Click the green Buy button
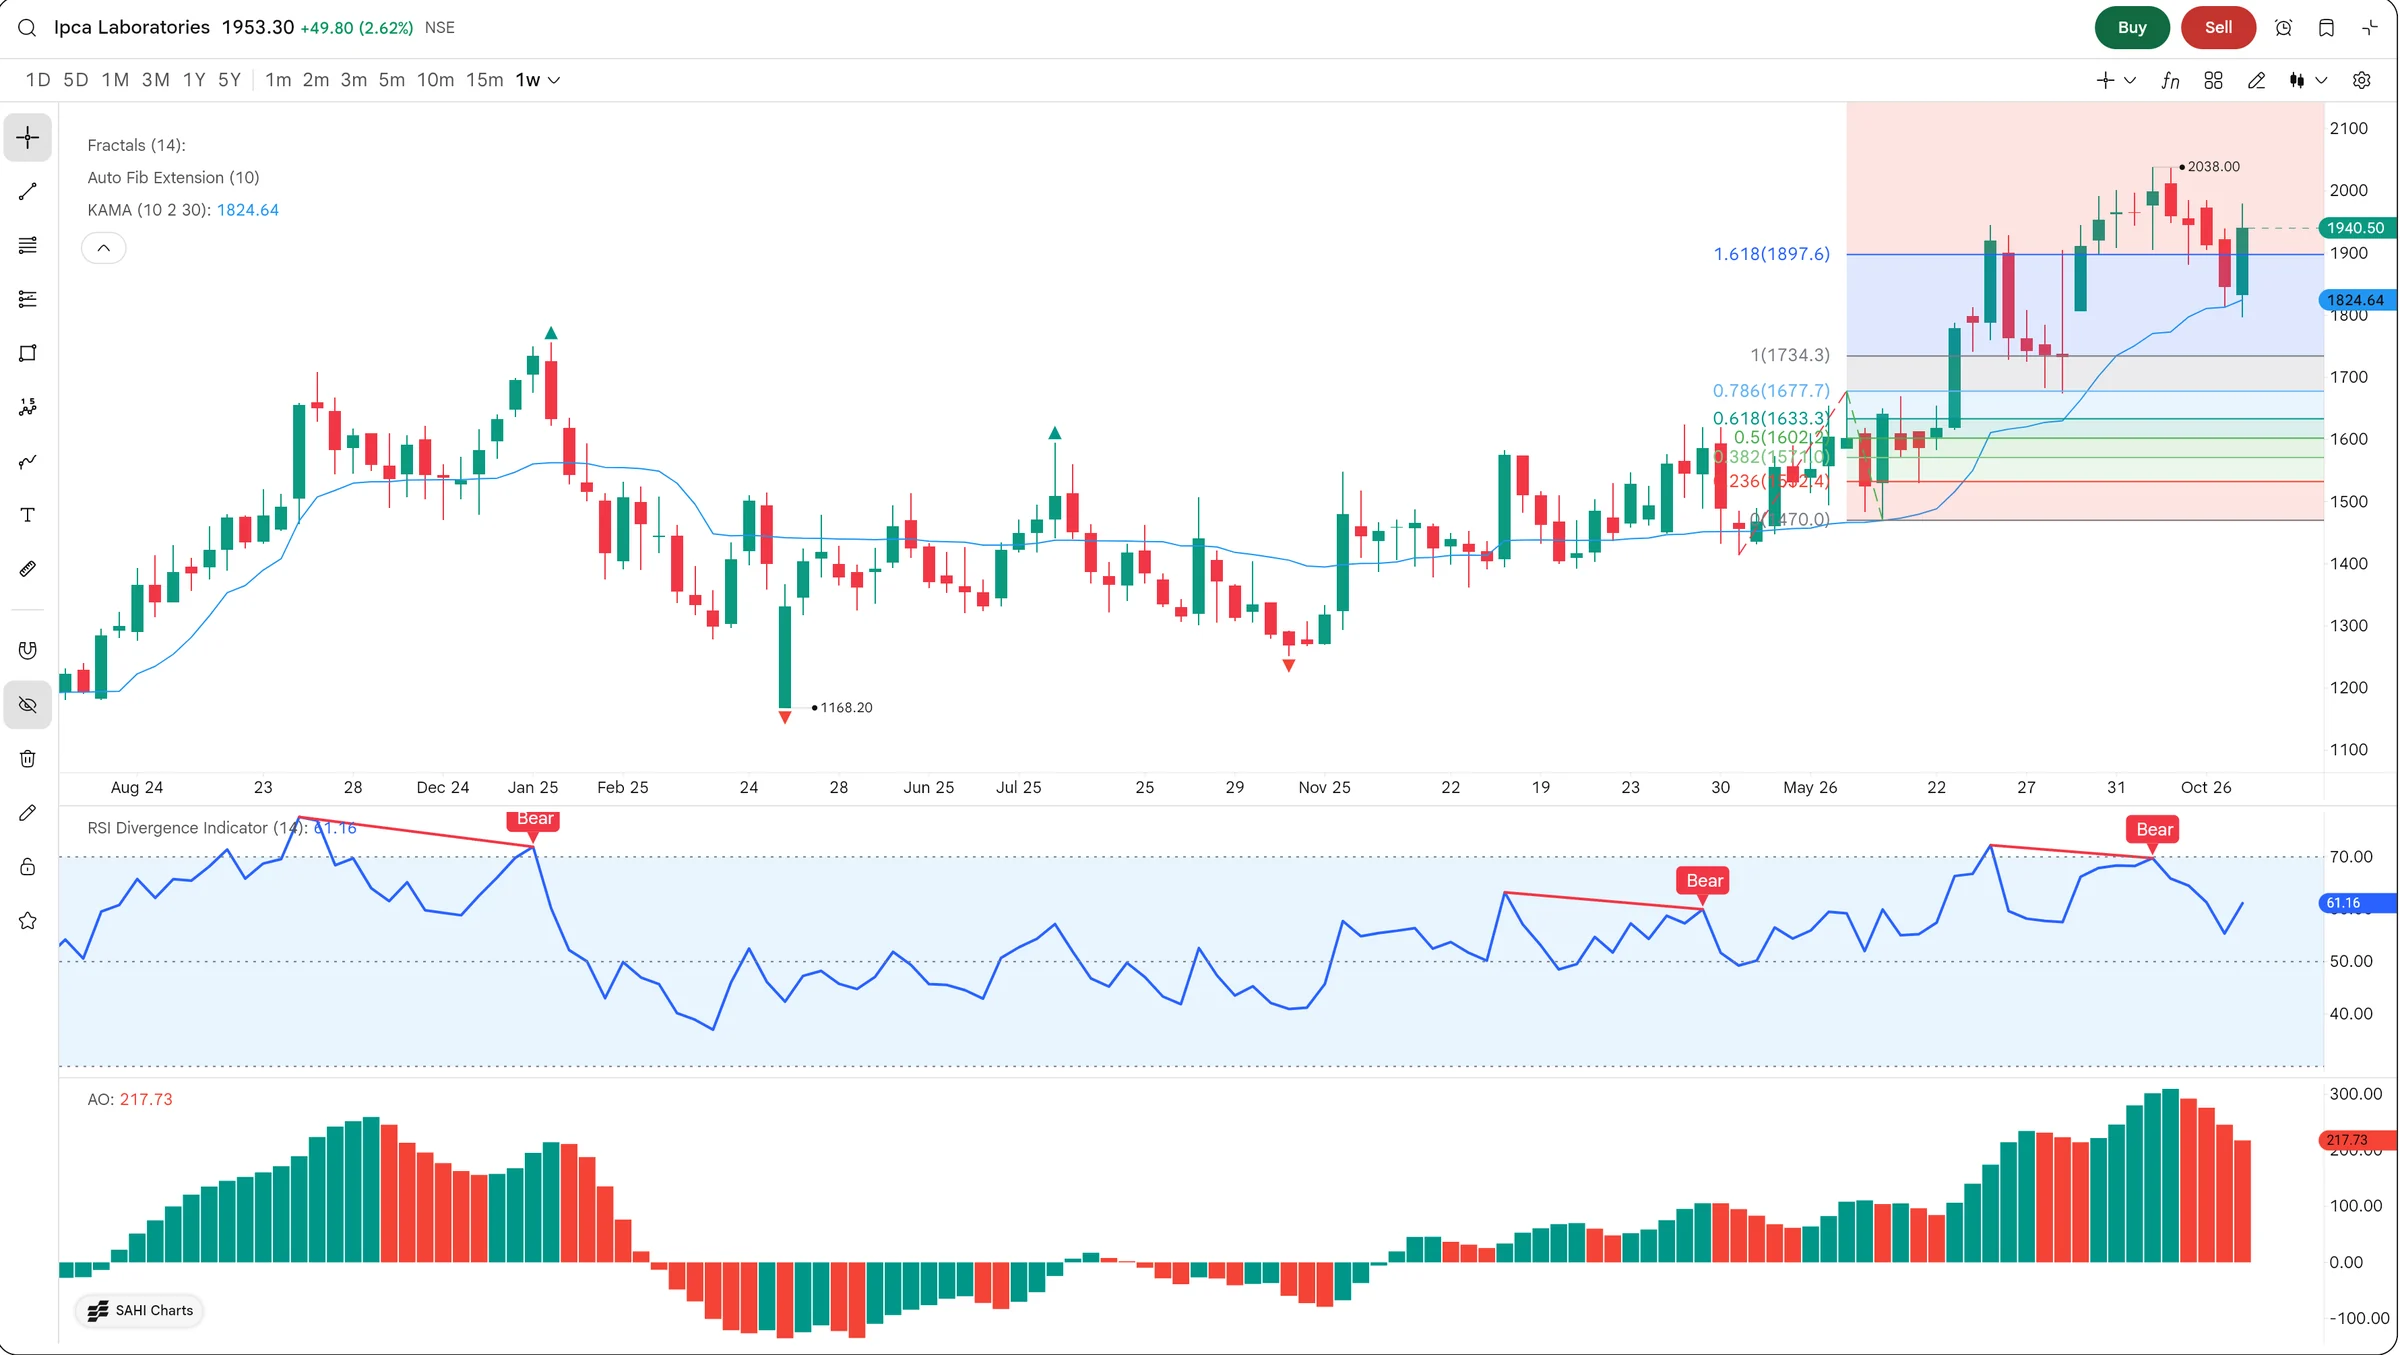 point(2132,28)
